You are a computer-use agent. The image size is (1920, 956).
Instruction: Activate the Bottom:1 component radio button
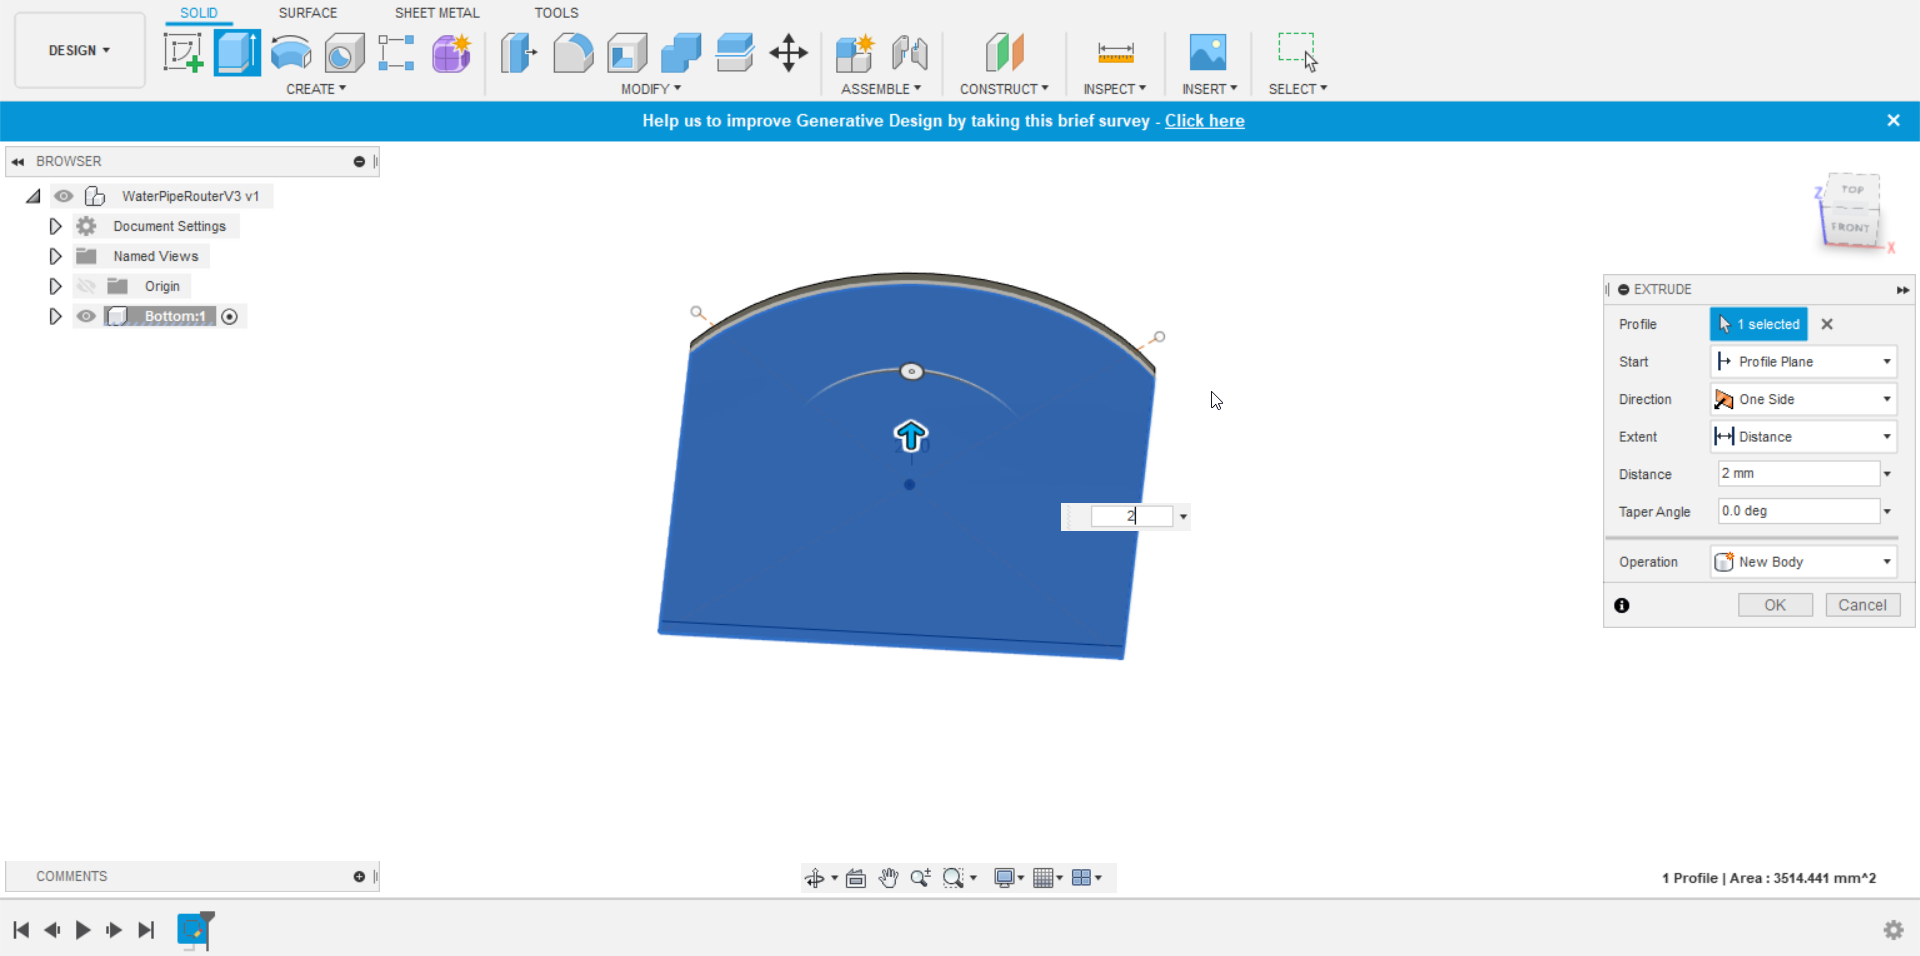[x=230, y=316]
